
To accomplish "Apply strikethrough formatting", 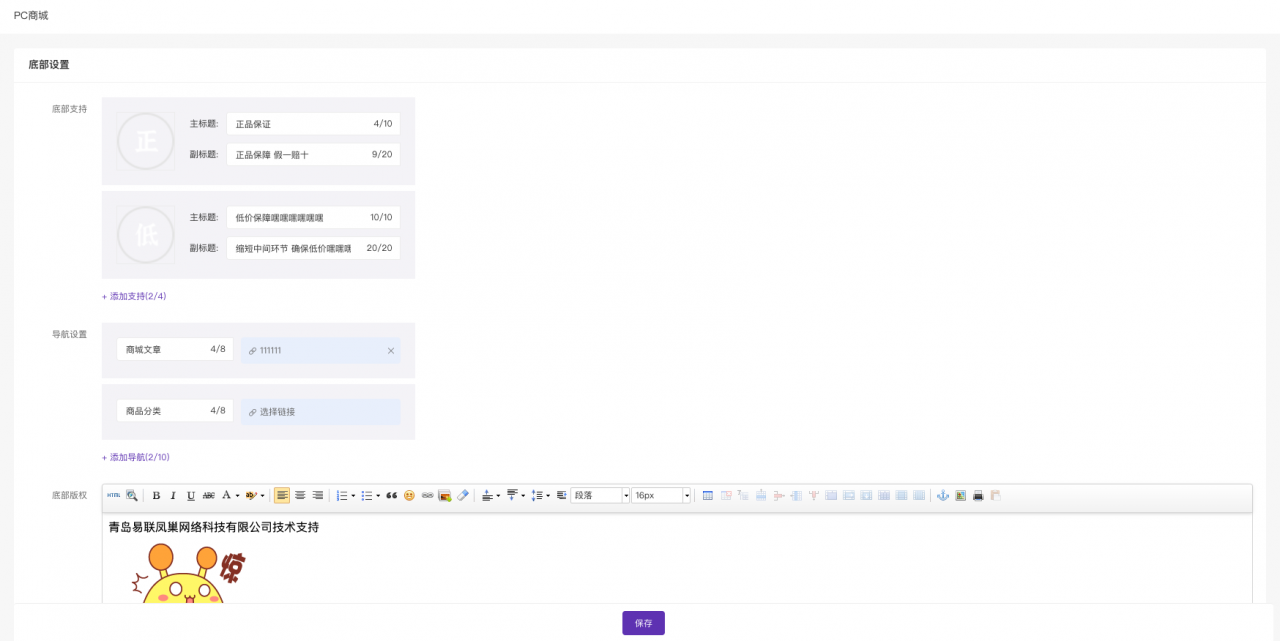I will coord(209,495).
